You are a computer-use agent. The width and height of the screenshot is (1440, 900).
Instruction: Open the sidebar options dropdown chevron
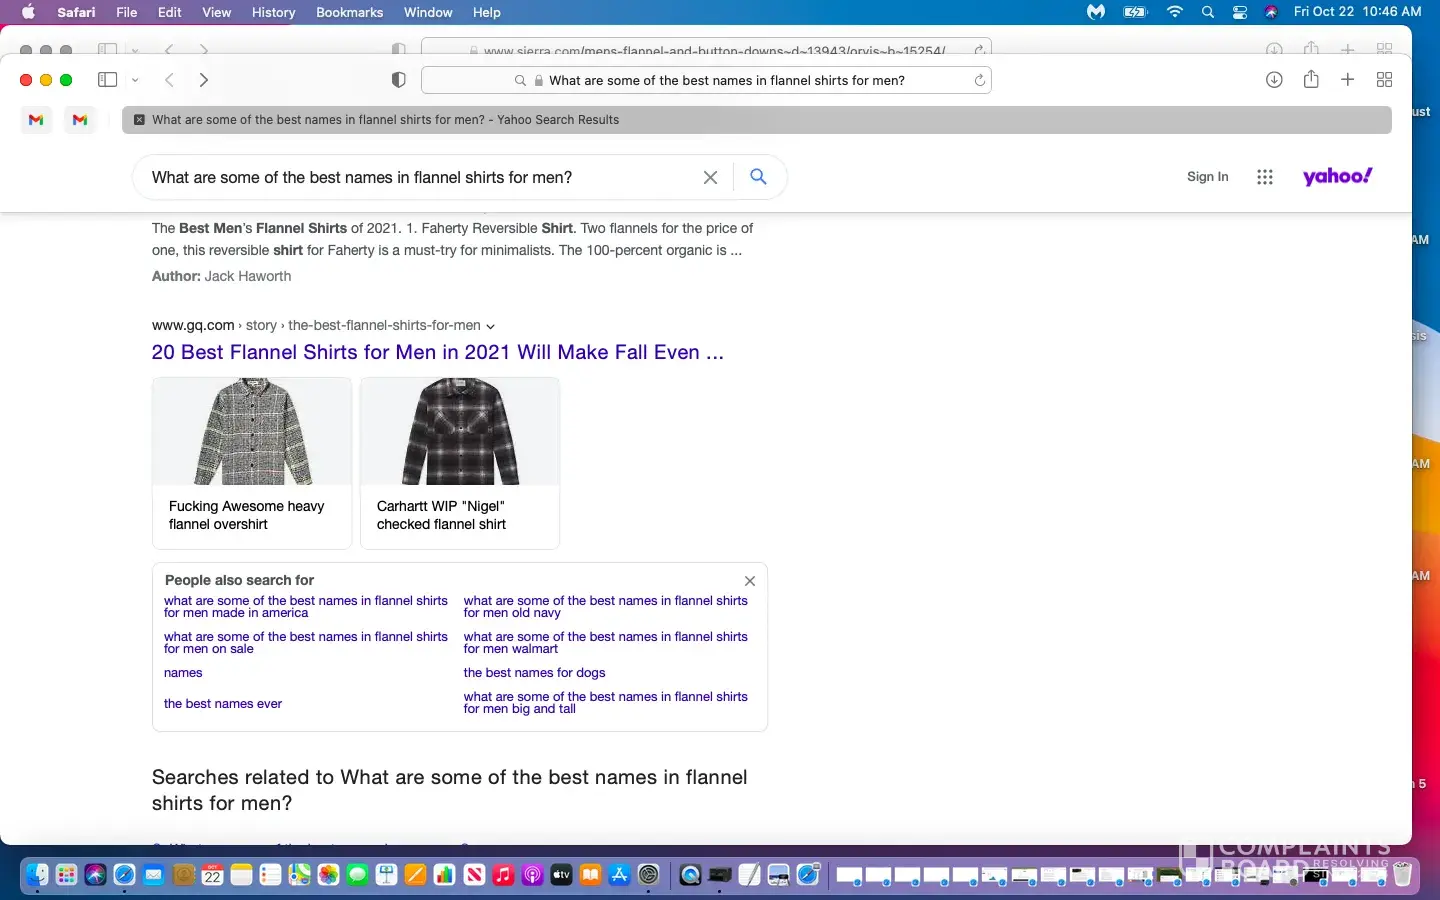[x=135, y=80]
